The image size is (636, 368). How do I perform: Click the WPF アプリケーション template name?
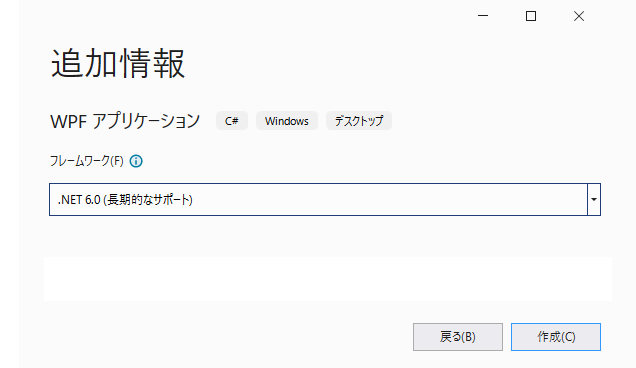pos(125,121)
